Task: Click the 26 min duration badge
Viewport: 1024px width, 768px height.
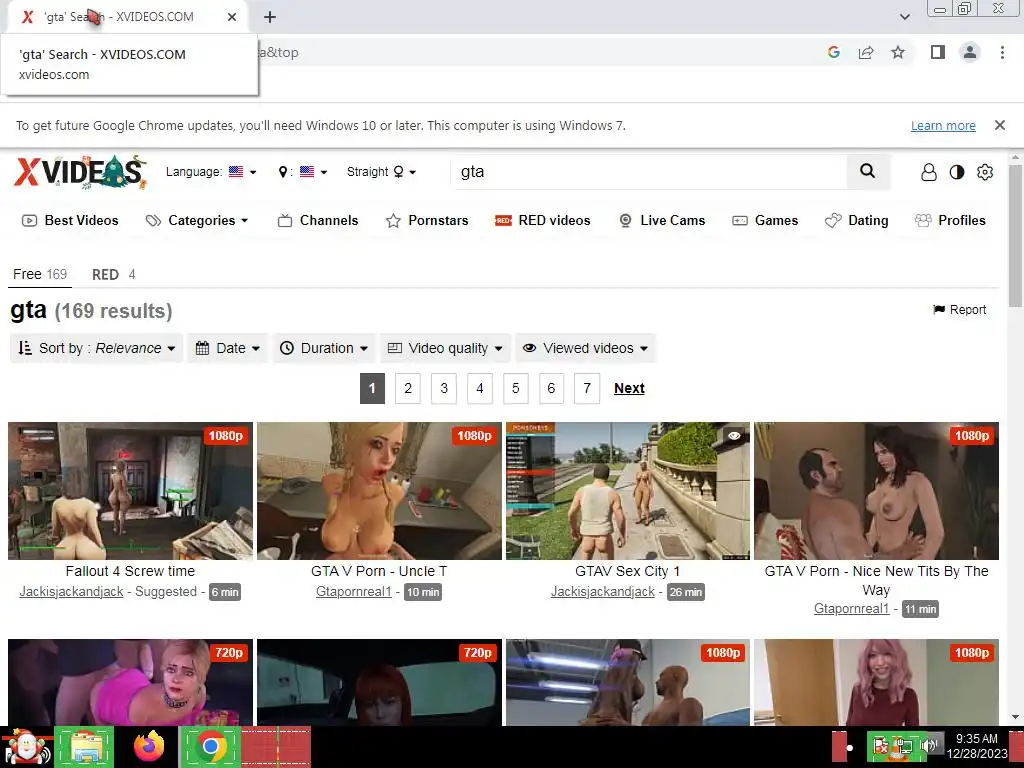Action: (685, 592)
